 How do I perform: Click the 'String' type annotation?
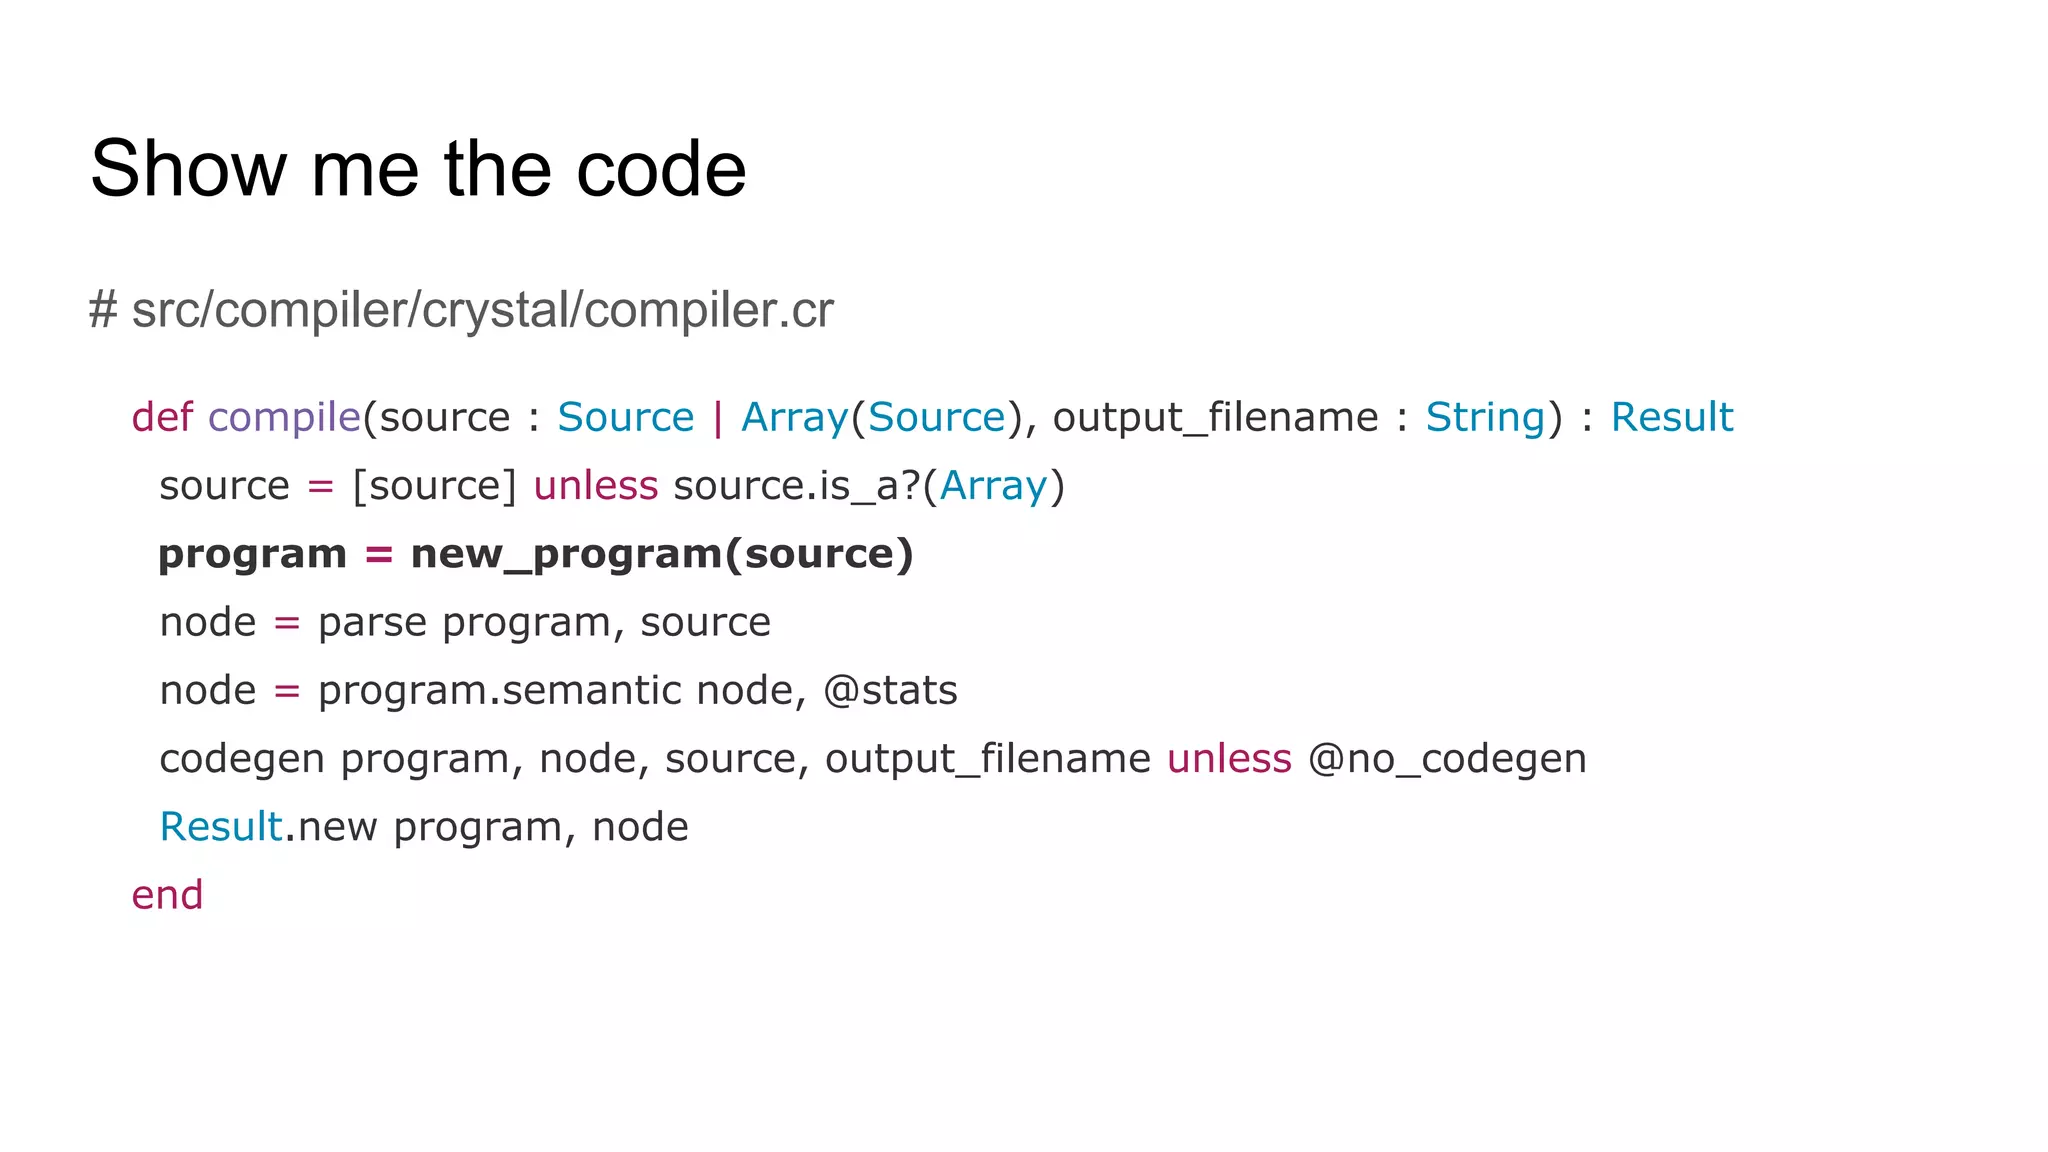pos(1485,417)
